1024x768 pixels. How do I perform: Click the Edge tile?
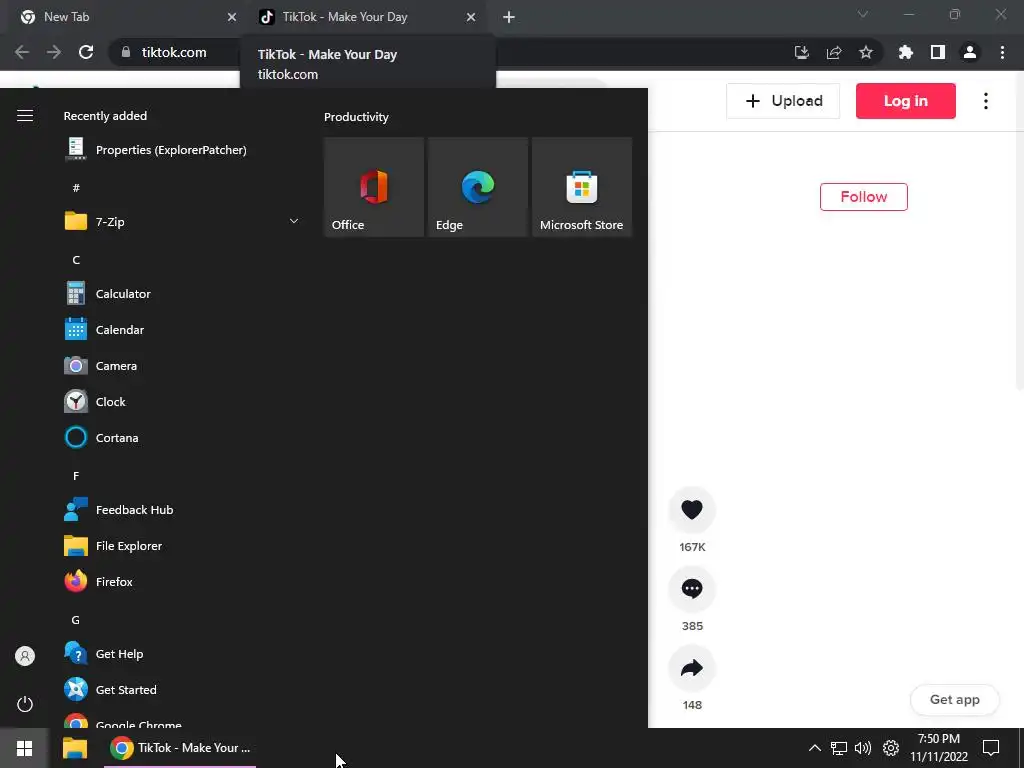click(477, 187)
